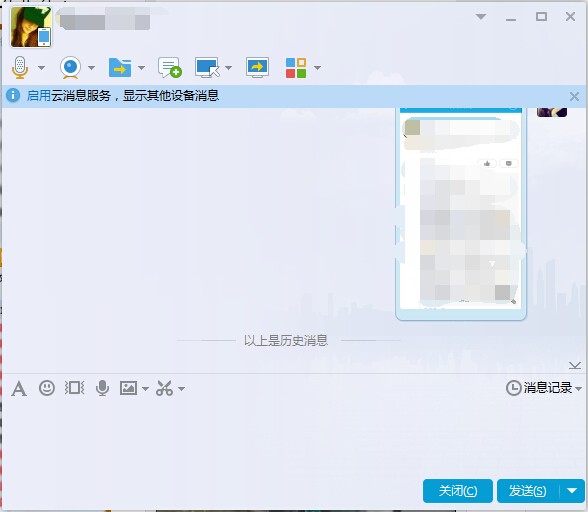Open the sent phone screenshot image

tap(461, 214)
